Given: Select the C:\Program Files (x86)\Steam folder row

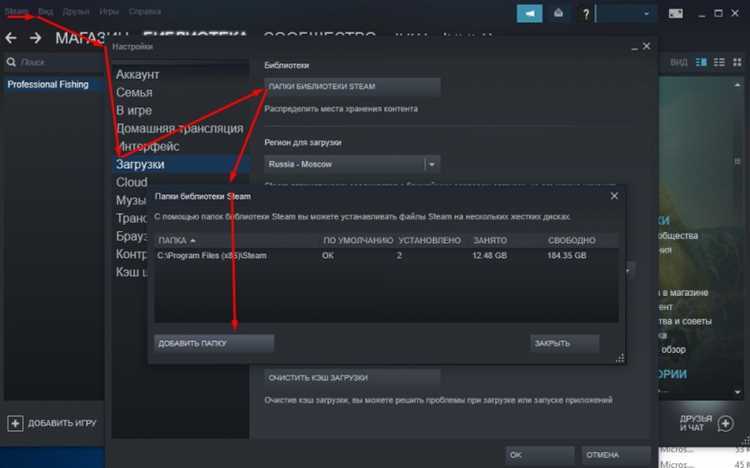Looking at the screenshot, I should tap(386, 256).
